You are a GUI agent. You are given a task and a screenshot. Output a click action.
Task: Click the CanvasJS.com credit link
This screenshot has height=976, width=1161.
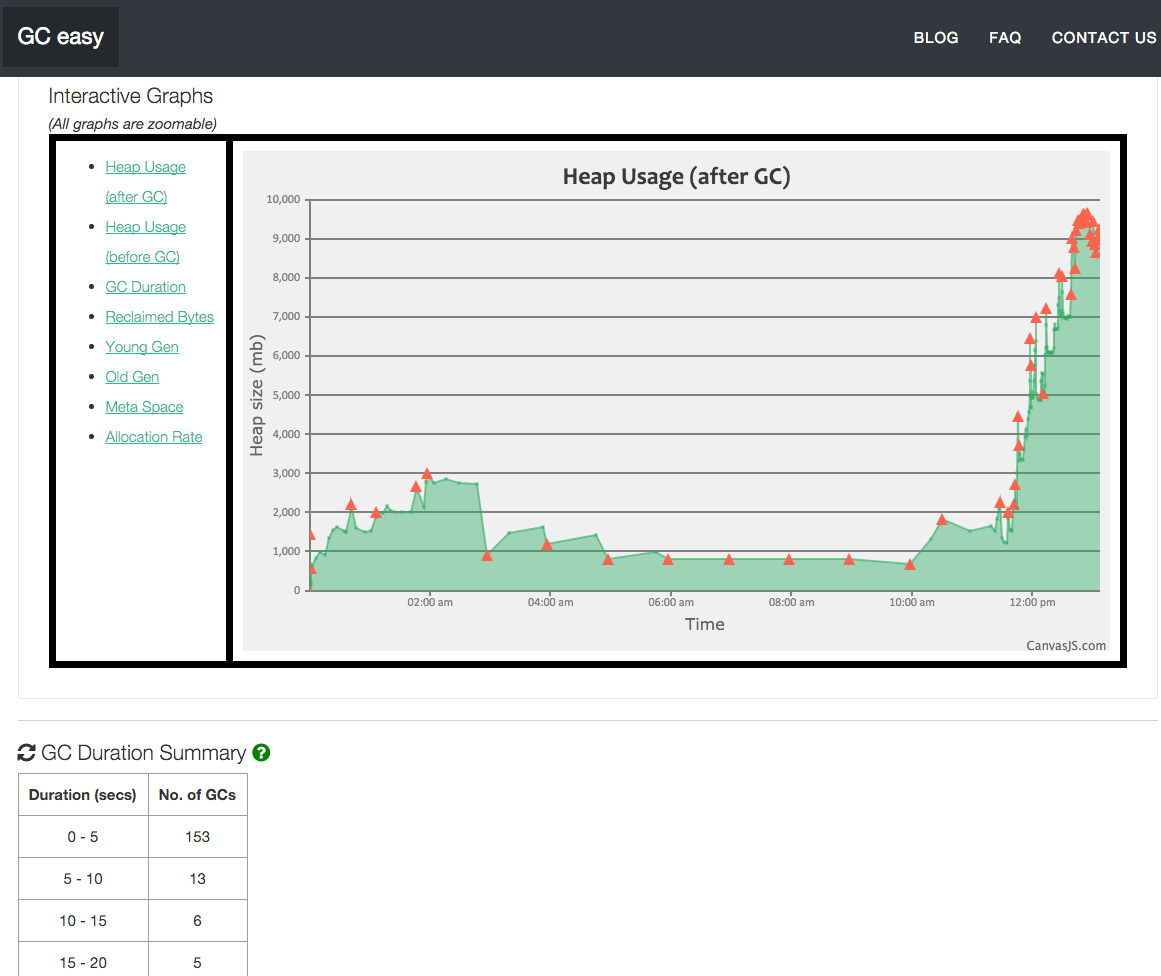click(x=1066, y=645)
